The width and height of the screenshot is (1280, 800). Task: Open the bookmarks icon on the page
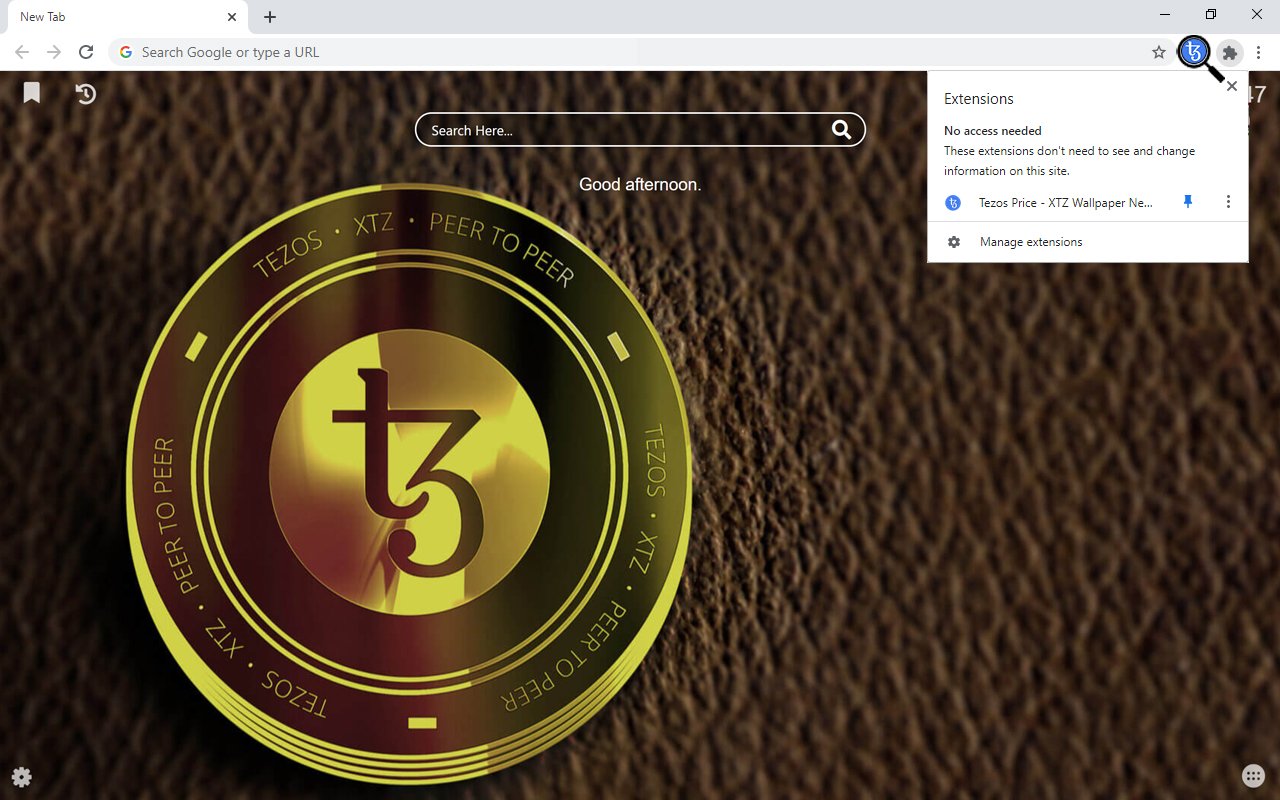tap(32, 93)
